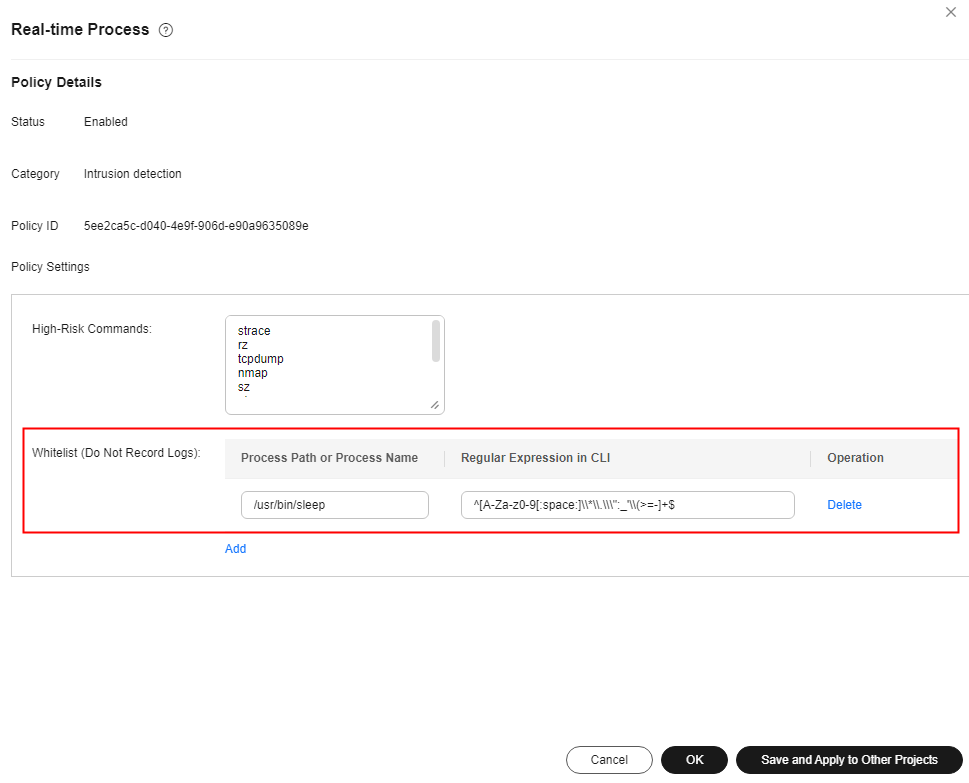Click the strace command line
The width and height of the screenshot is (969, 783).
[254, 331]
